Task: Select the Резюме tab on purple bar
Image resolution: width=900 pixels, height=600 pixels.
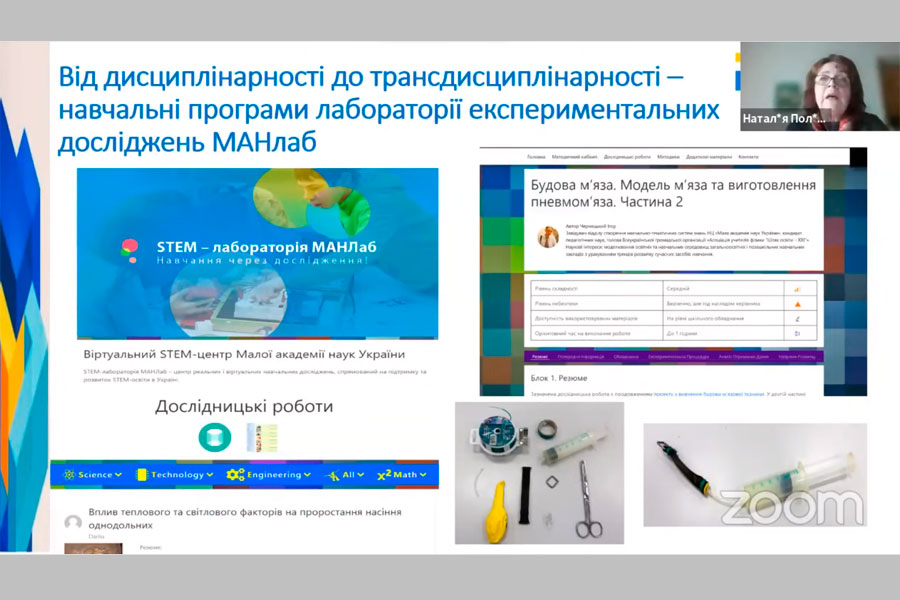Action: tap(540, 357)
